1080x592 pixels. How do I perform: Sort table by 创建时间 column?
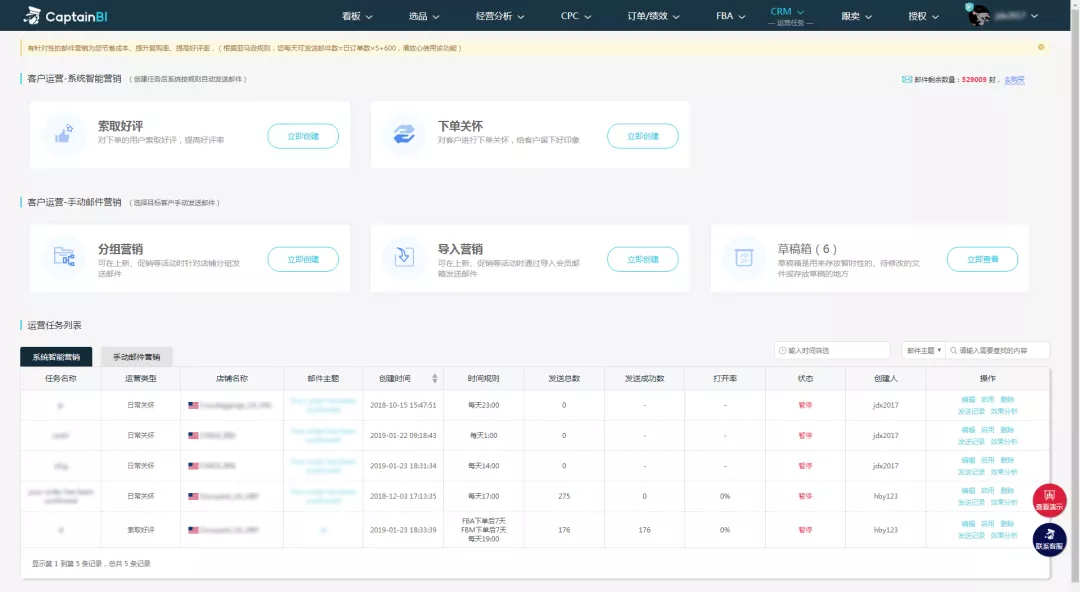[434, 379]
